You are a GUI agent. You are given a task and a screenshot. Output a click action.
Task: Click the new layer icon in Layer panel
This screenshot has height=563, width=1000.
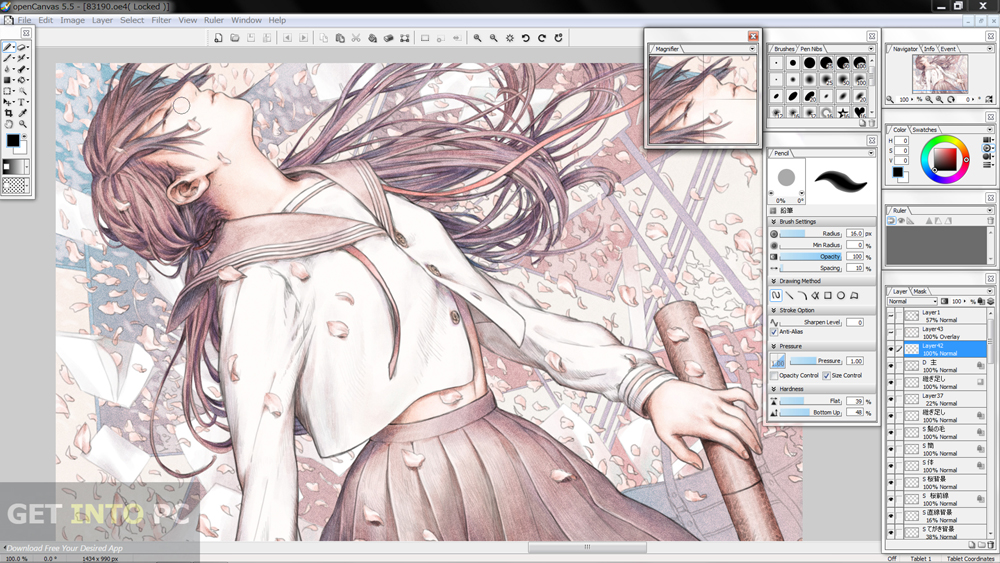pyautogui.click(x=971, y=545)
